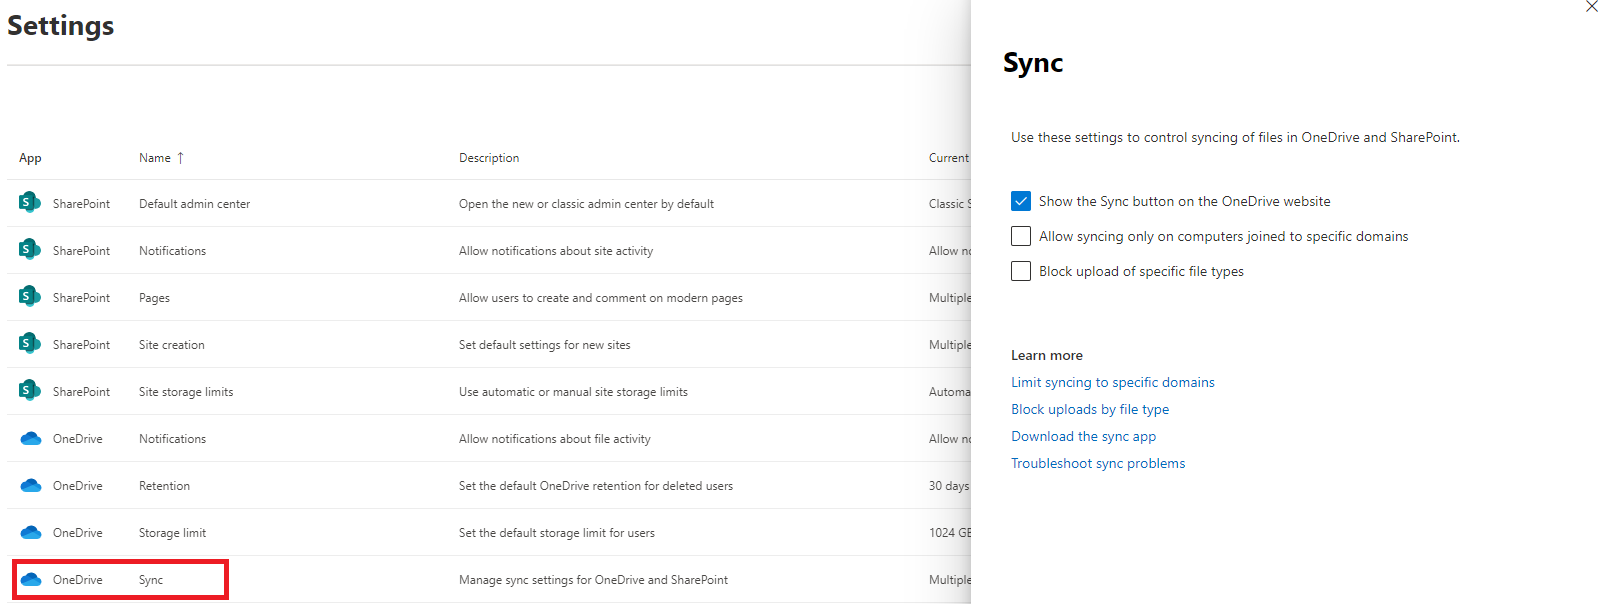Image resolution: width=1604 pixels, height=604 pixels.
Task: Click 'Set the default storage limit for users'
Action: coord(557,533)
